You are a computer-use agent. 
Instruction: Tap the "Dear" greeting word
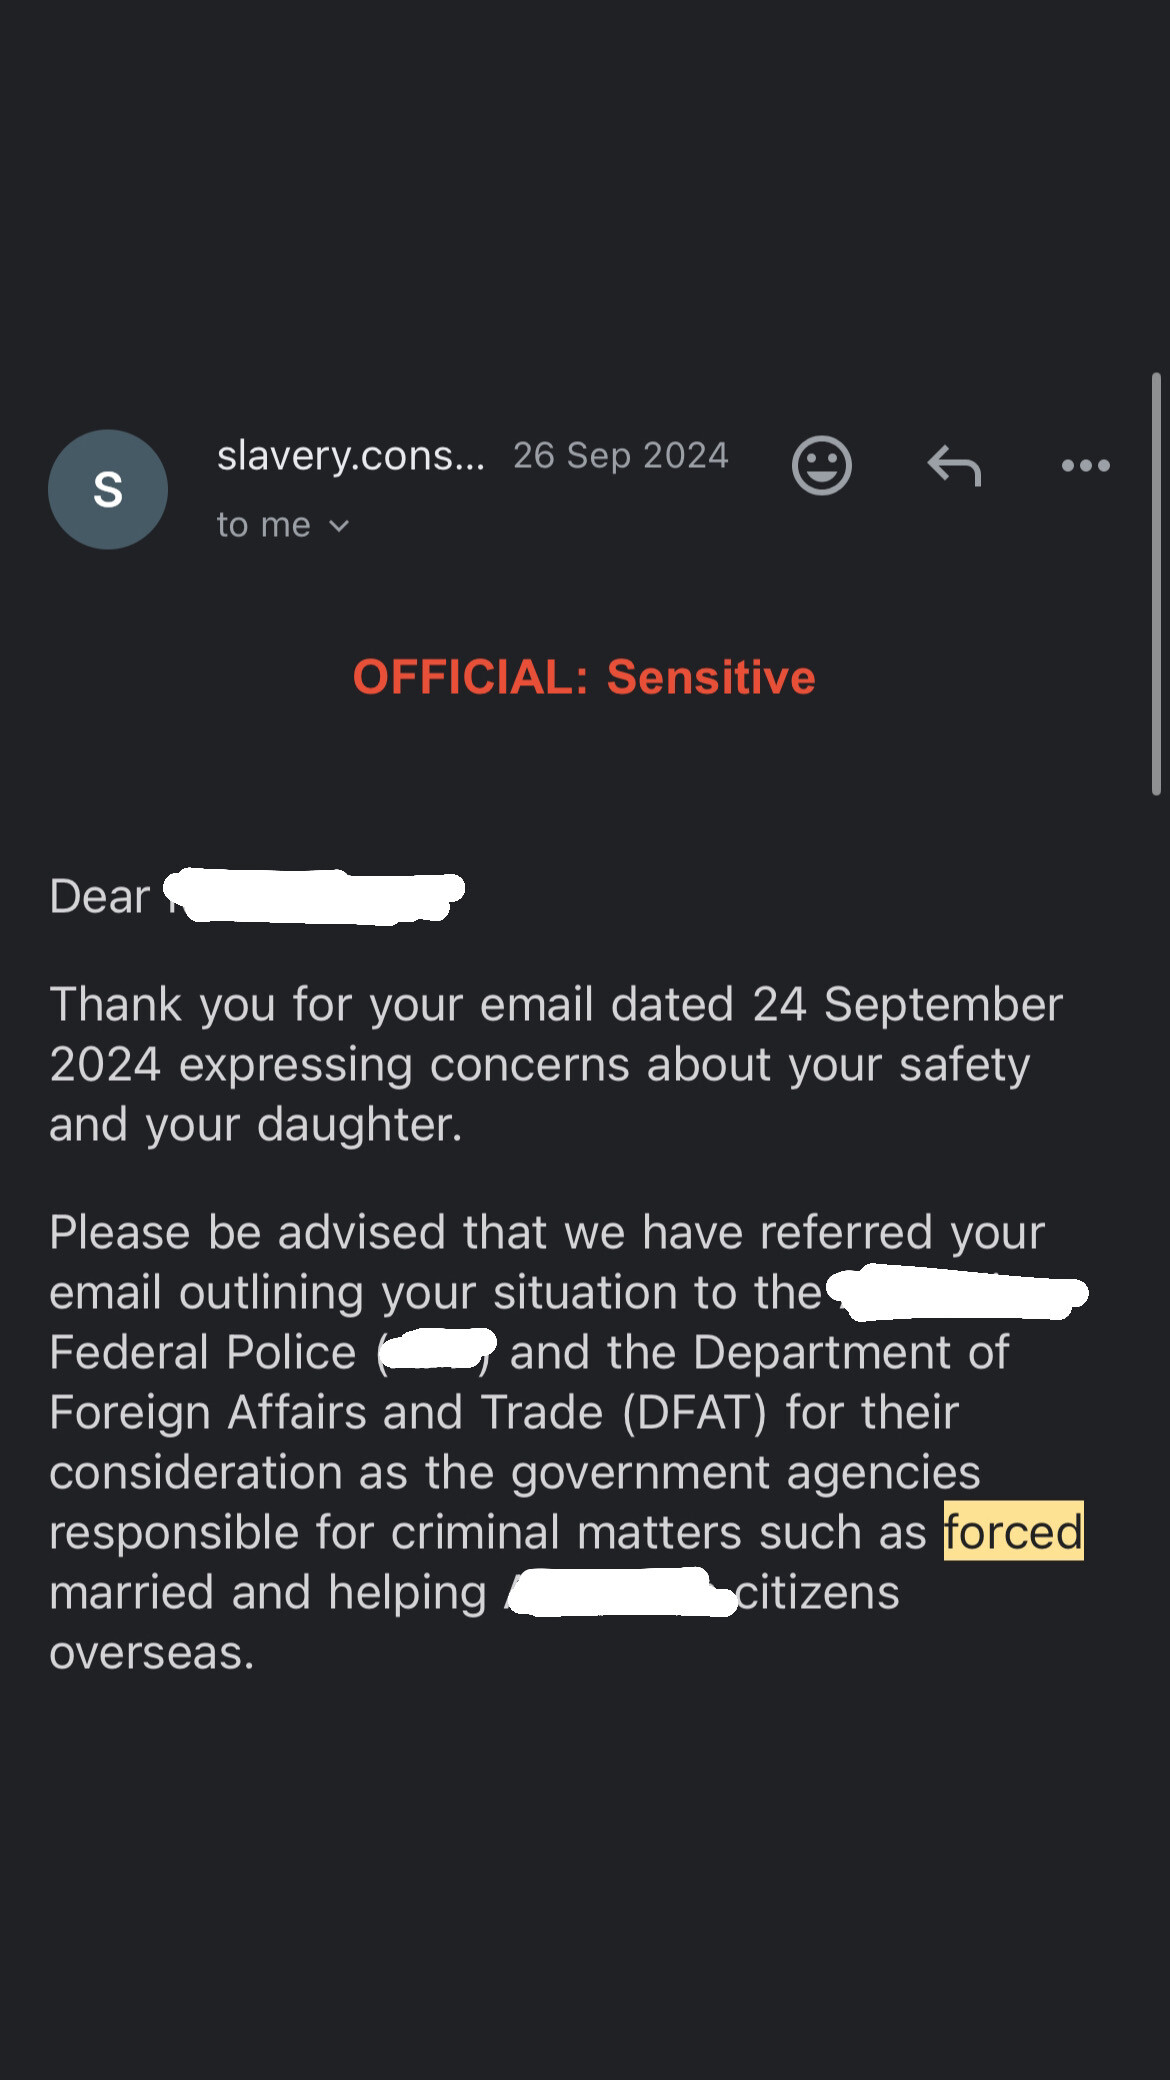pyautogui.click(x=99, y=896)
